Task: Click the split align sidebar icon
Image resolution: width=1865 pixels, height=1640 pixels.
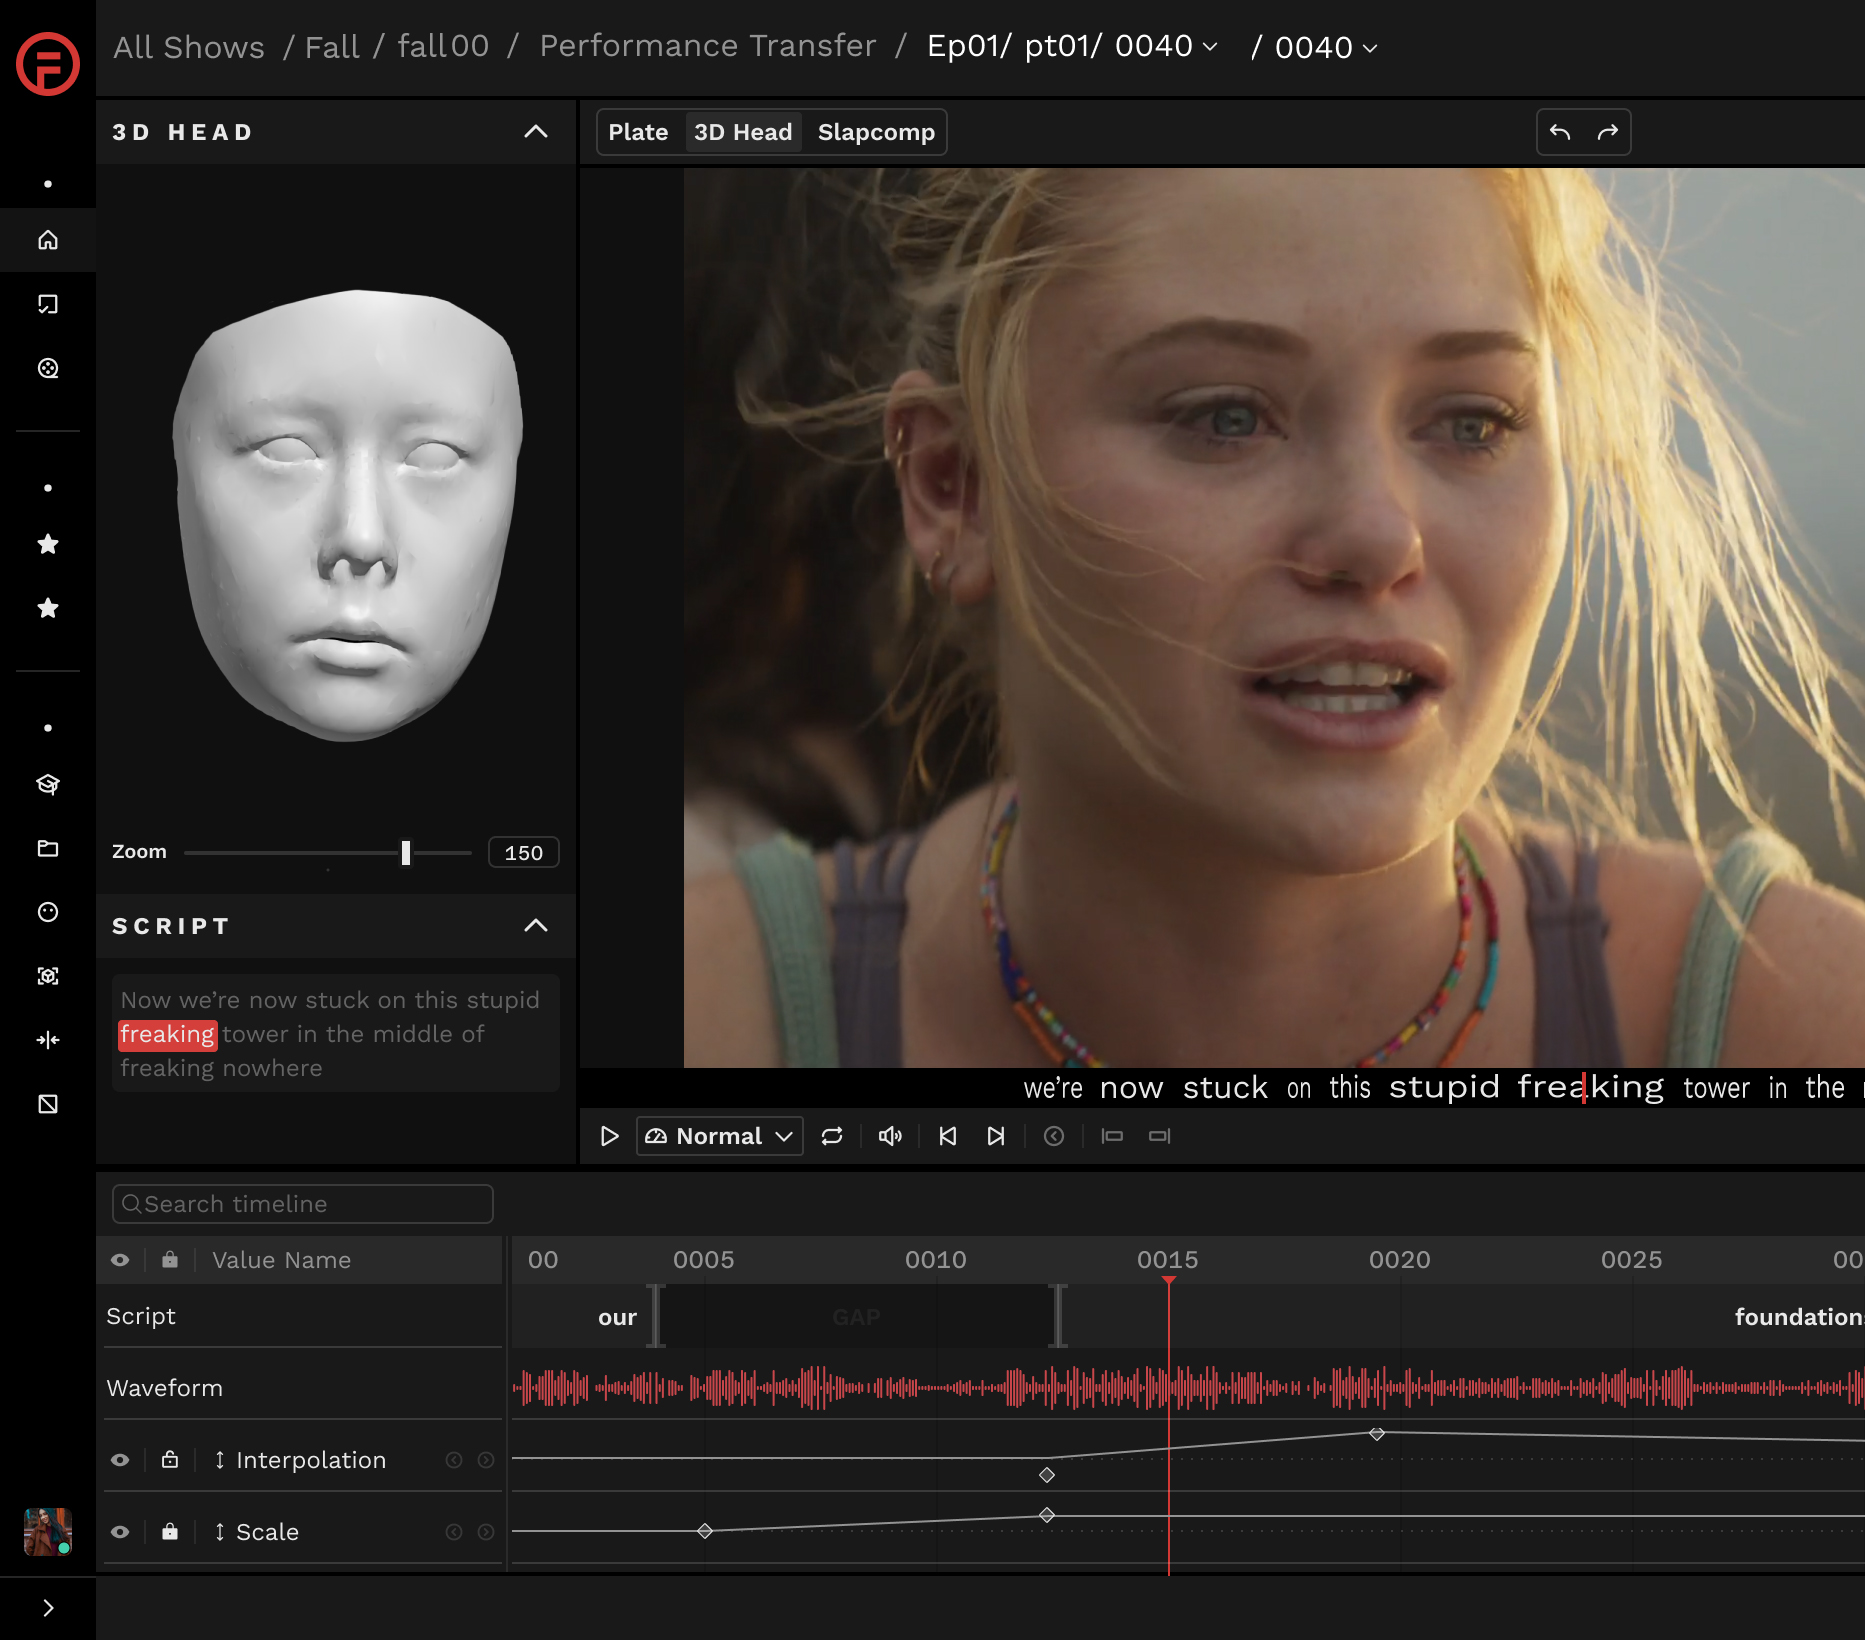Action: [x=48, y=1040]
